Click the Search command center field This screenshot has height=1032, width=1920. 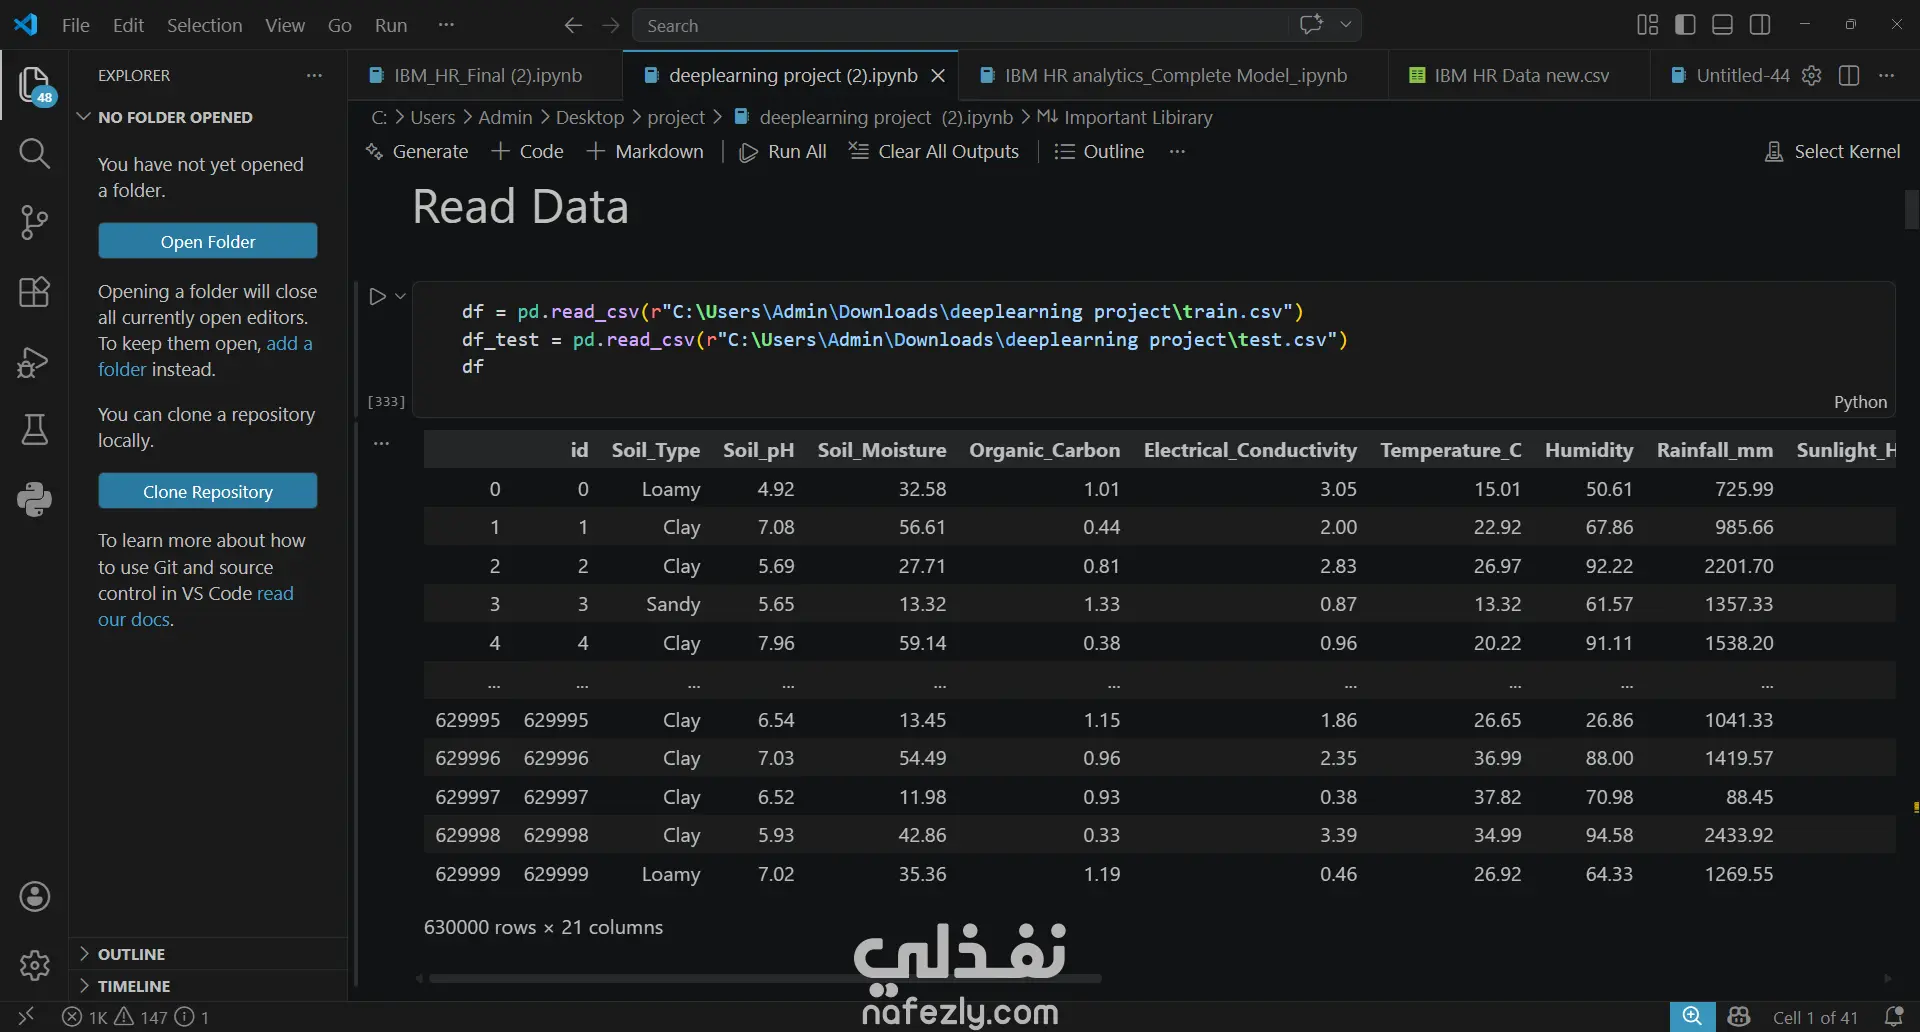click(962, 25)
